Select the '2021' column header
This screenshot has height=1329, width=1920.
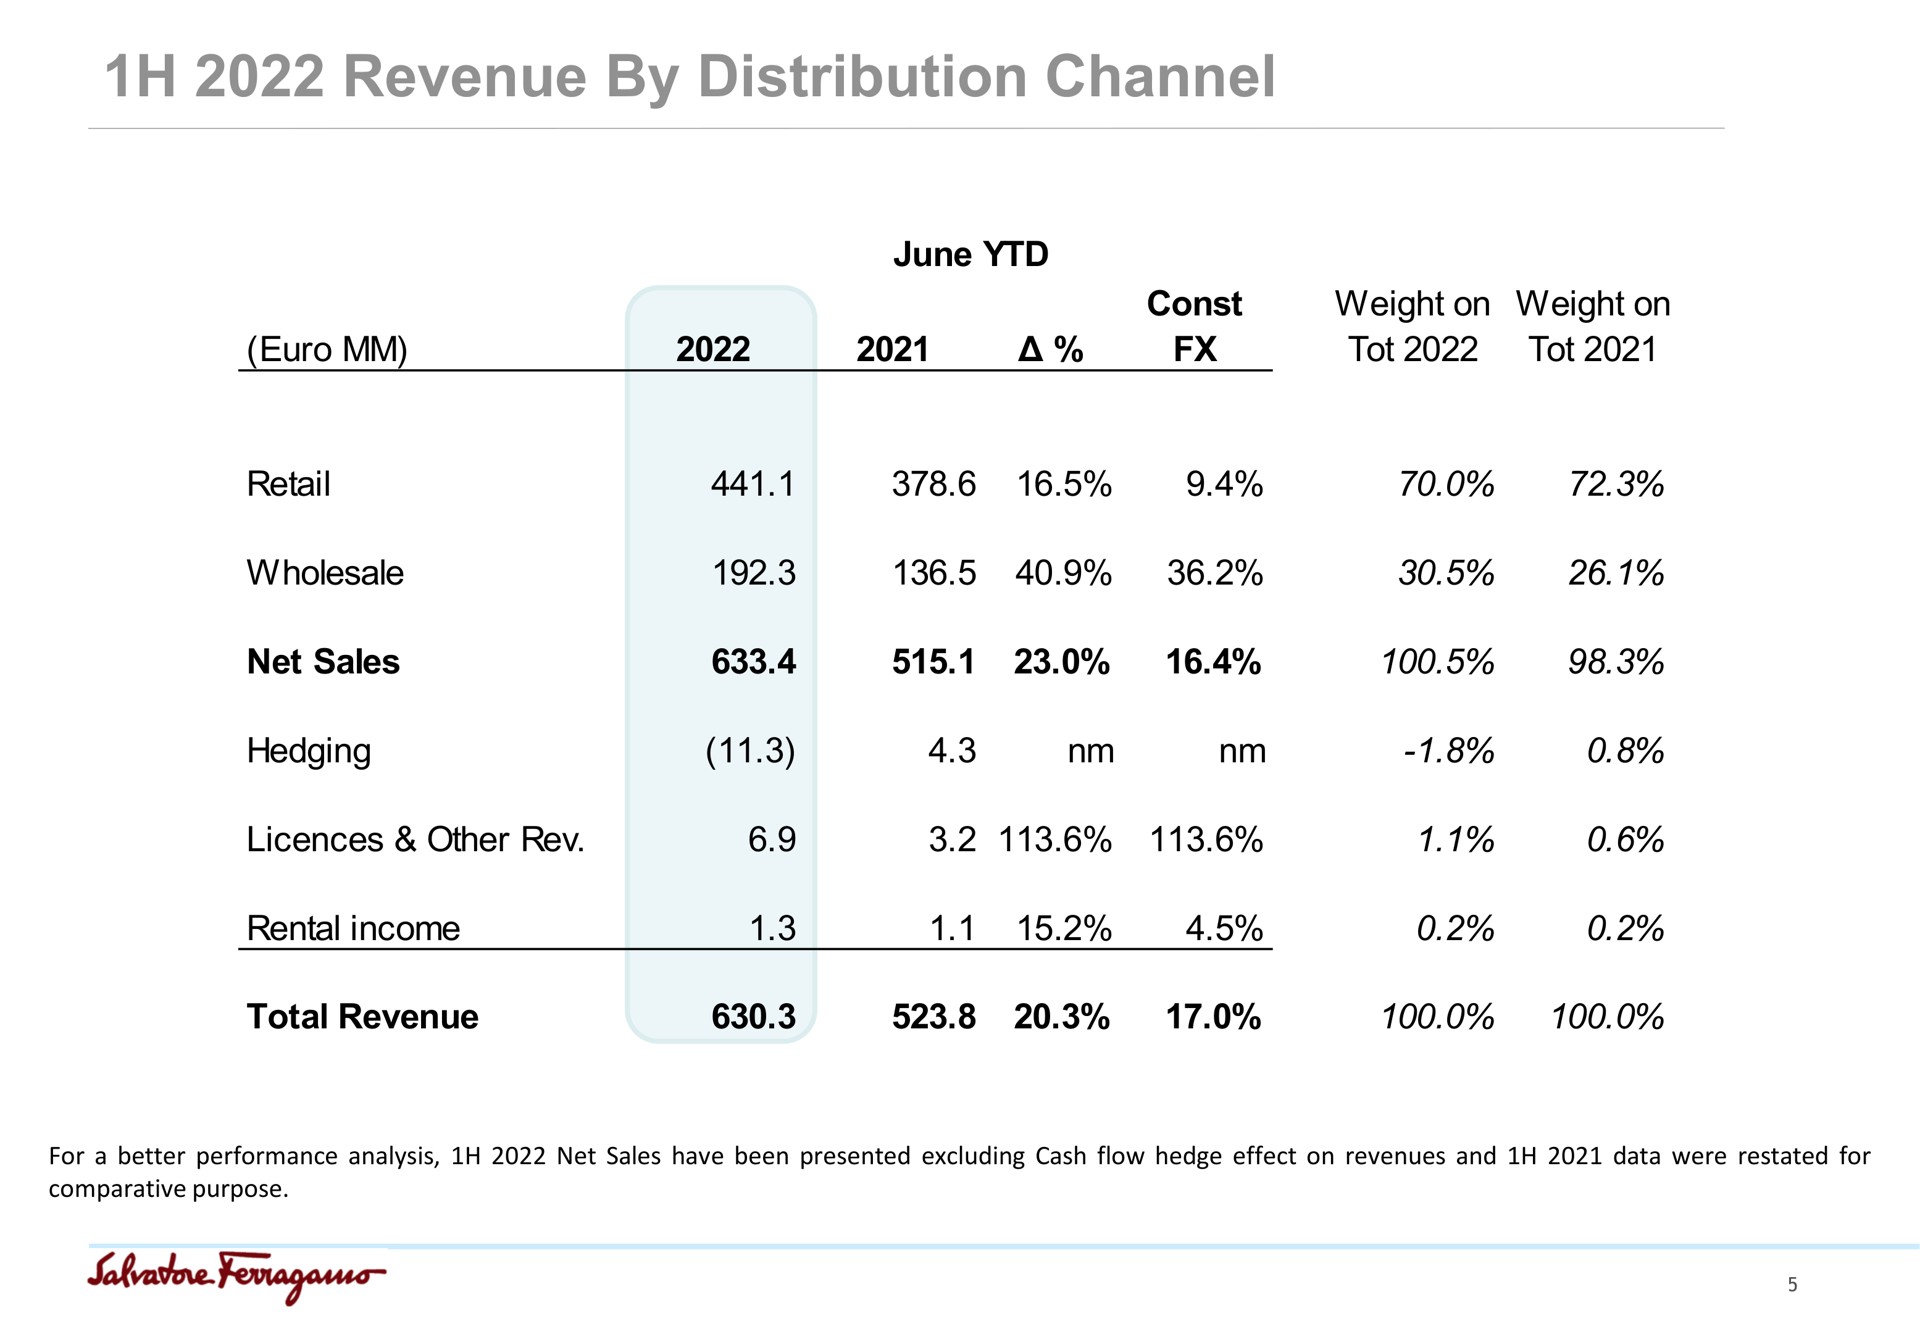click(893, 349)
